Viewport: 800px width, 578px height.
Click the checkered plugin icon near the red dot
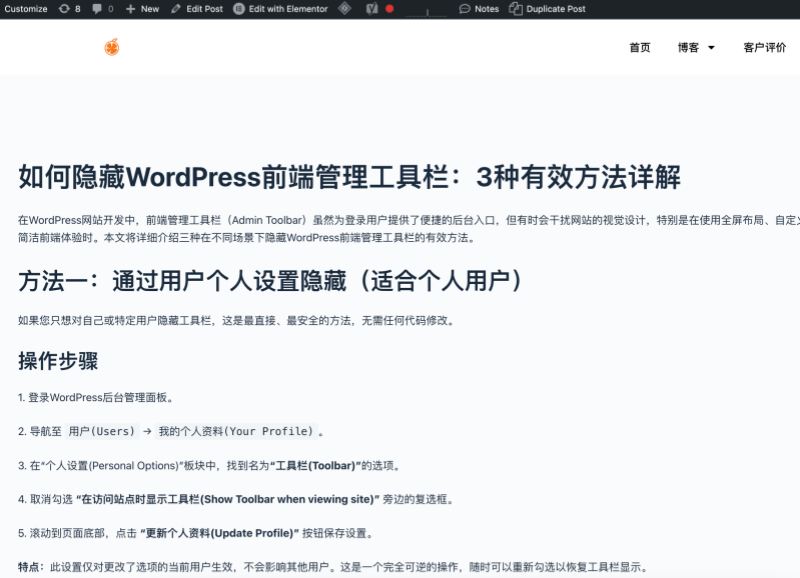[x=369, y=9]
